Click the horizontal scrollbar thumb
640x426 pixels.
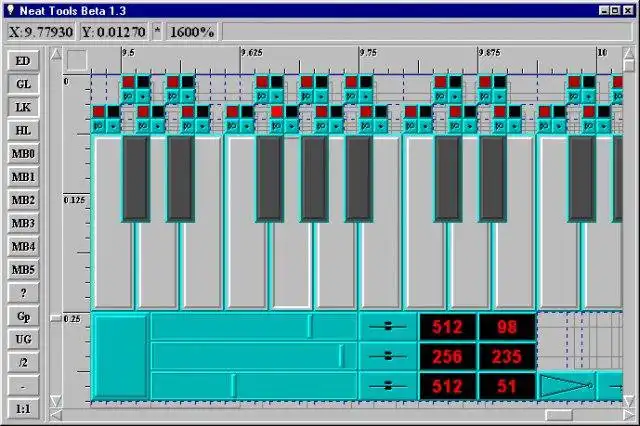point(559,415)
